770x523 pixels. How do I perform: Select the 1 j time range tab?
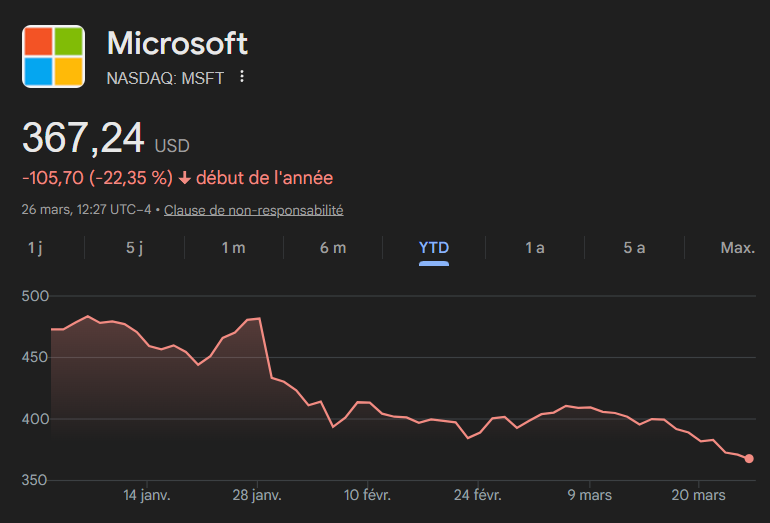click(x=35, y=248)
